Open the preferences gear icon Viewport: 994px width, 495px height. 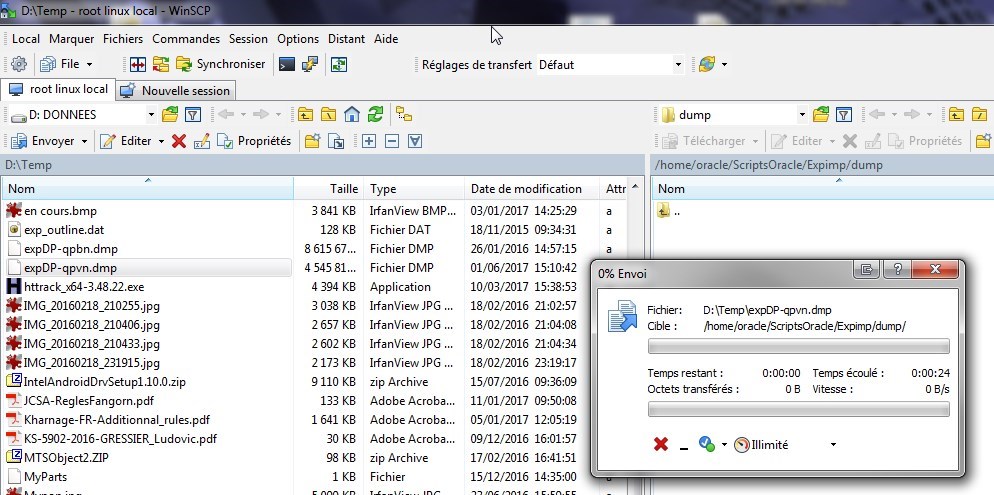[x=18, y=64]
